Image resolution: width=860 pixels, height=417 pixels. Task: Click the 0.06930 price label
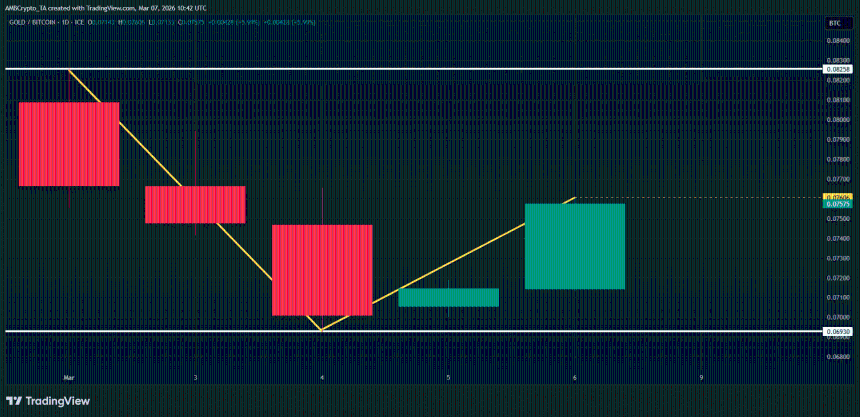coord(837,331)
